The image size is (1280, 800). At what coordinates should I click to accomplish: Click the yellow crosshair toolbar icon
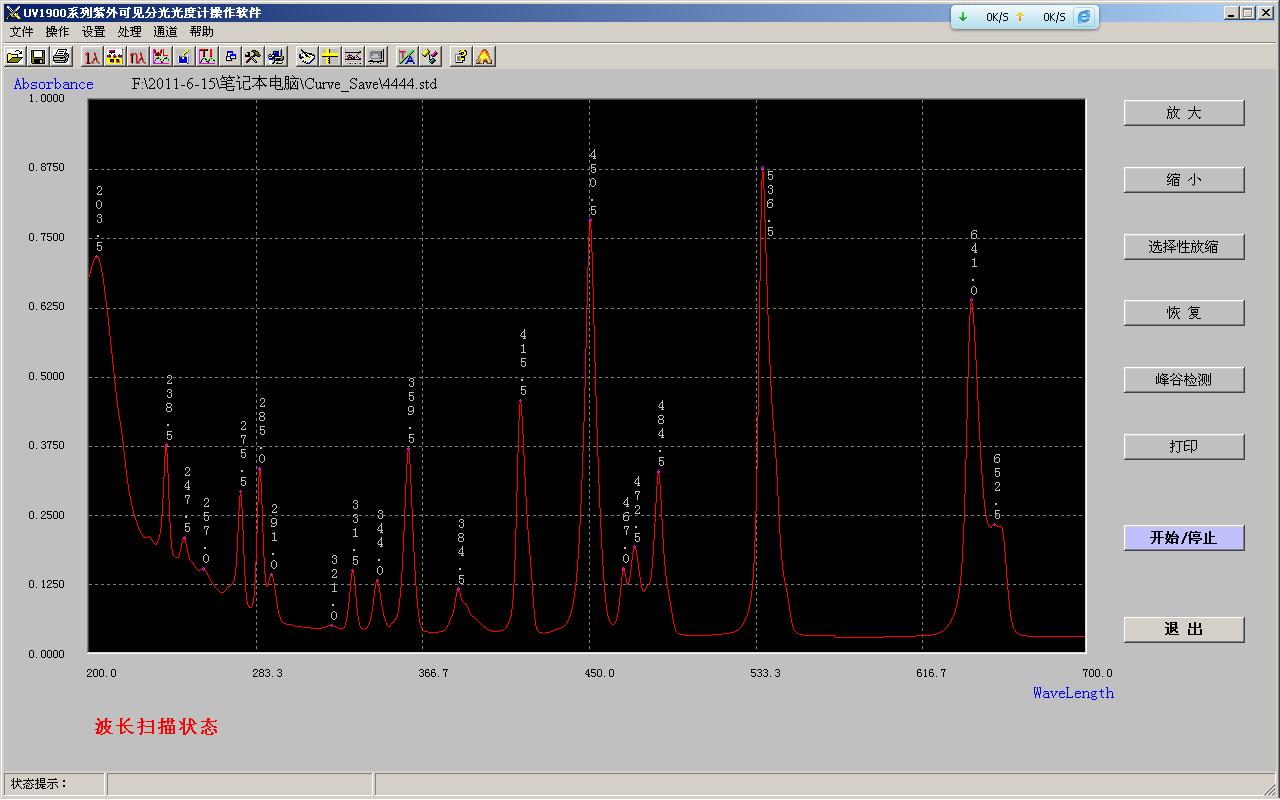click(330, 57)
